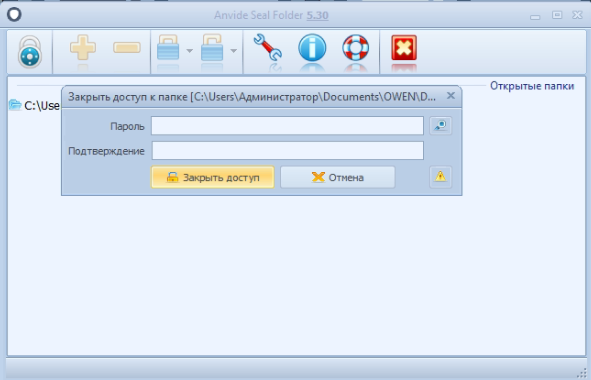Show program info with blue i icon
Image resolution: width=591 pixels, height=380 pixels.
[312, 48]
